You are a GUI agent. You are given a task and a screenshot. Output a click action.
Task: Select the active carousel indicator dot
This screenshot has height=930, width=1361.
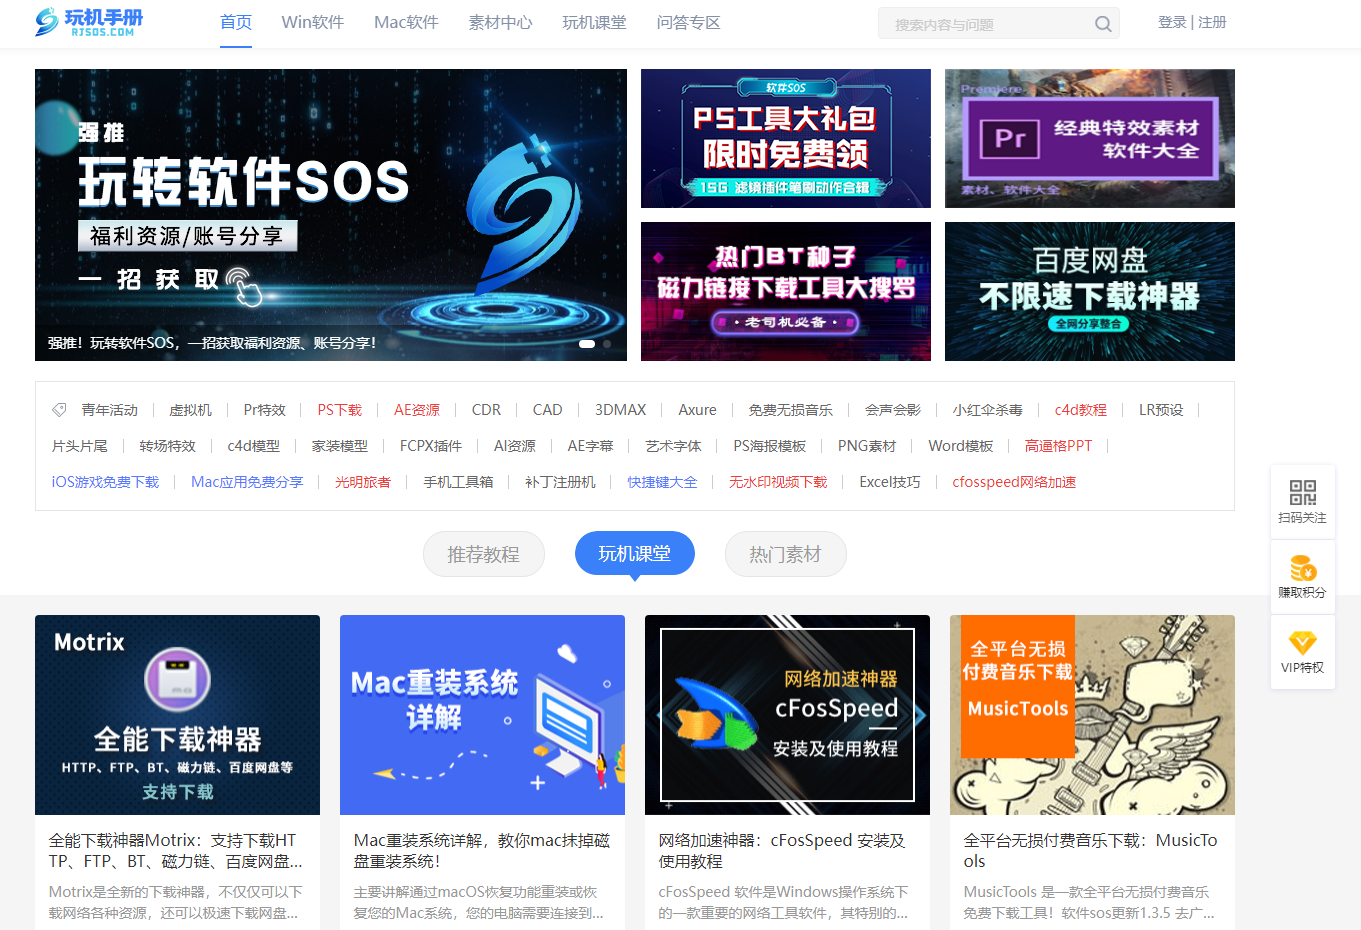click(x=587, y=344)
